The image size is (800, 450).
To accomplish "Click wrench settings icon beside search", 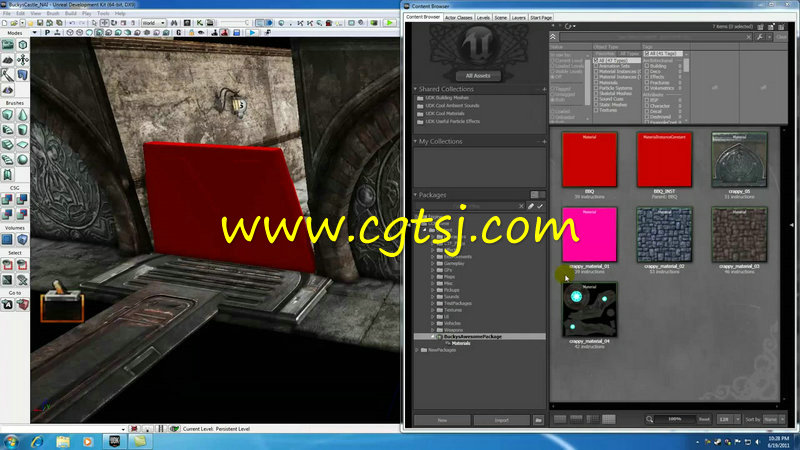I will point(760,37).
